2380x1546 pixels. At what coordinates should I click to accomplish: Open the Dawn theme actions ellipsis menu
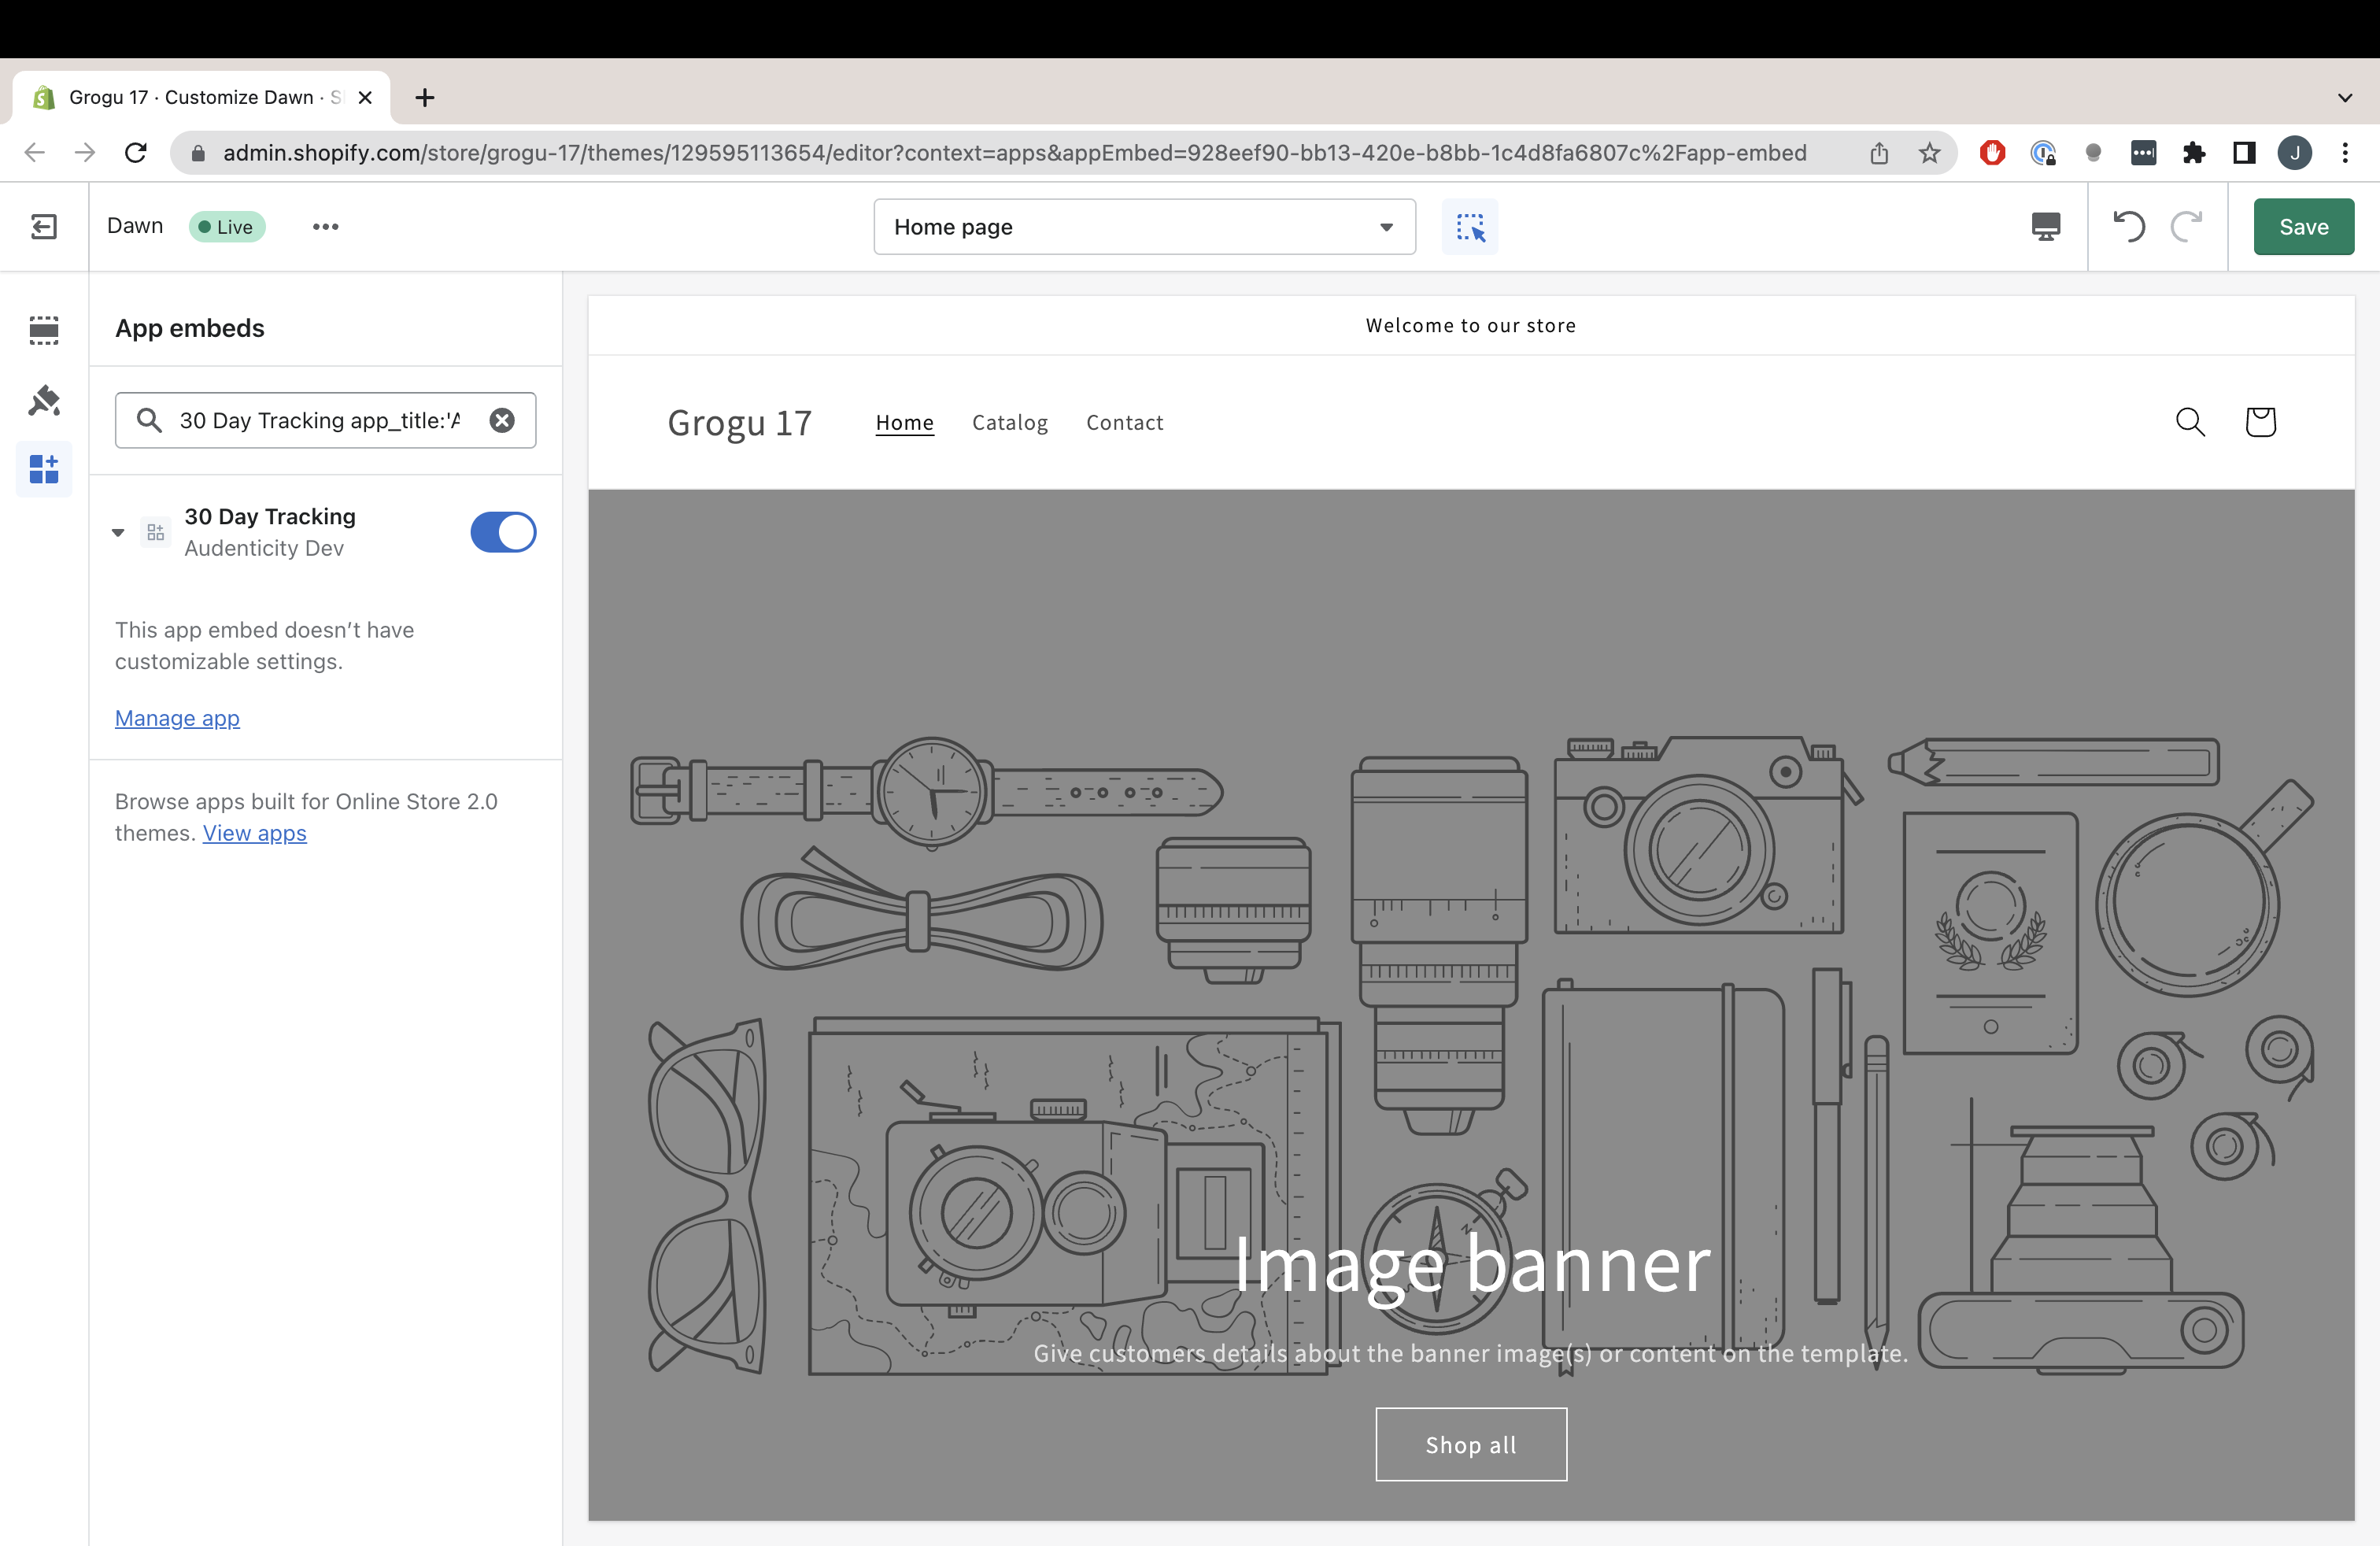[325, 227]
